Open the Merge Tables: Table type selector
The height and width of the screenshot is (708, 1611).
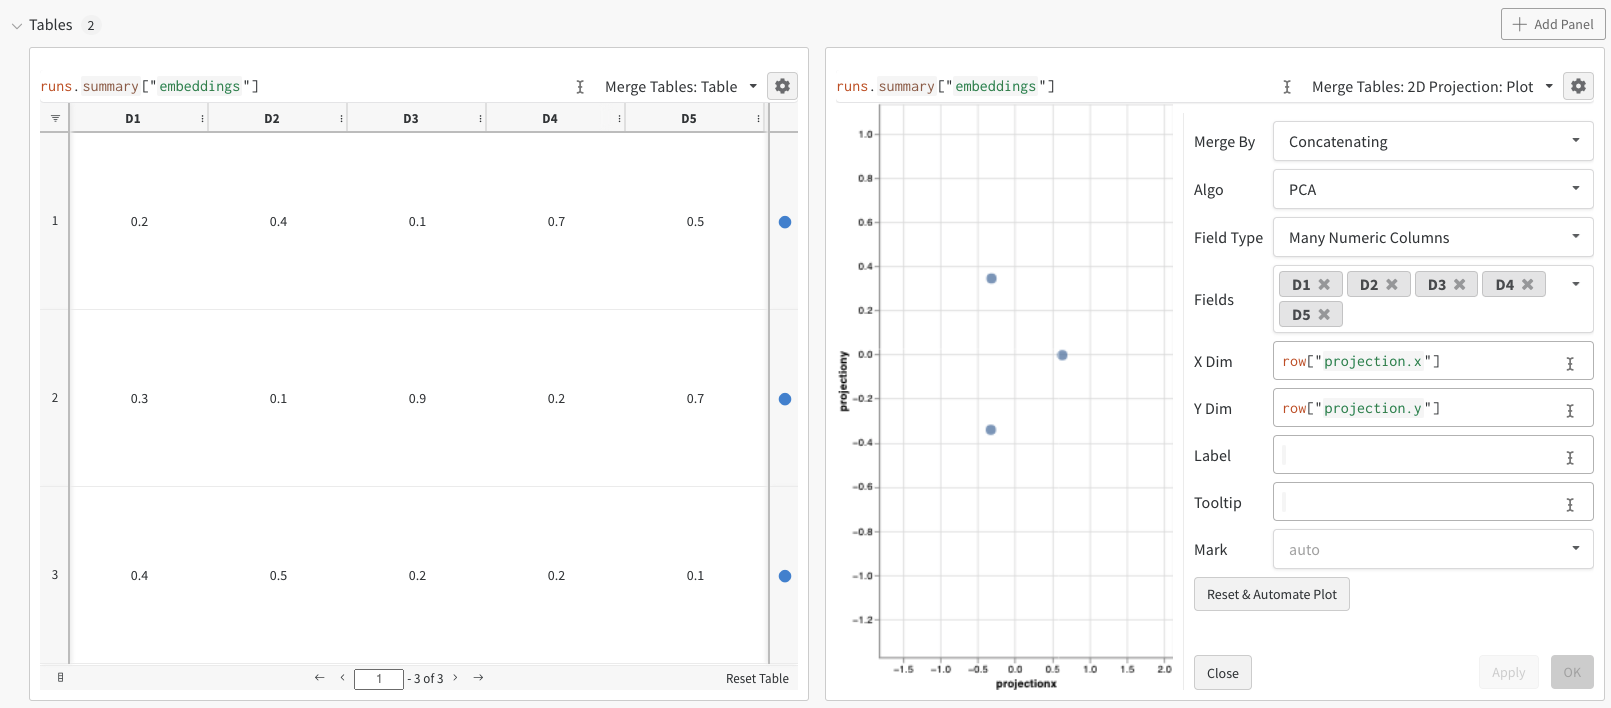click(x=681, y=87)
